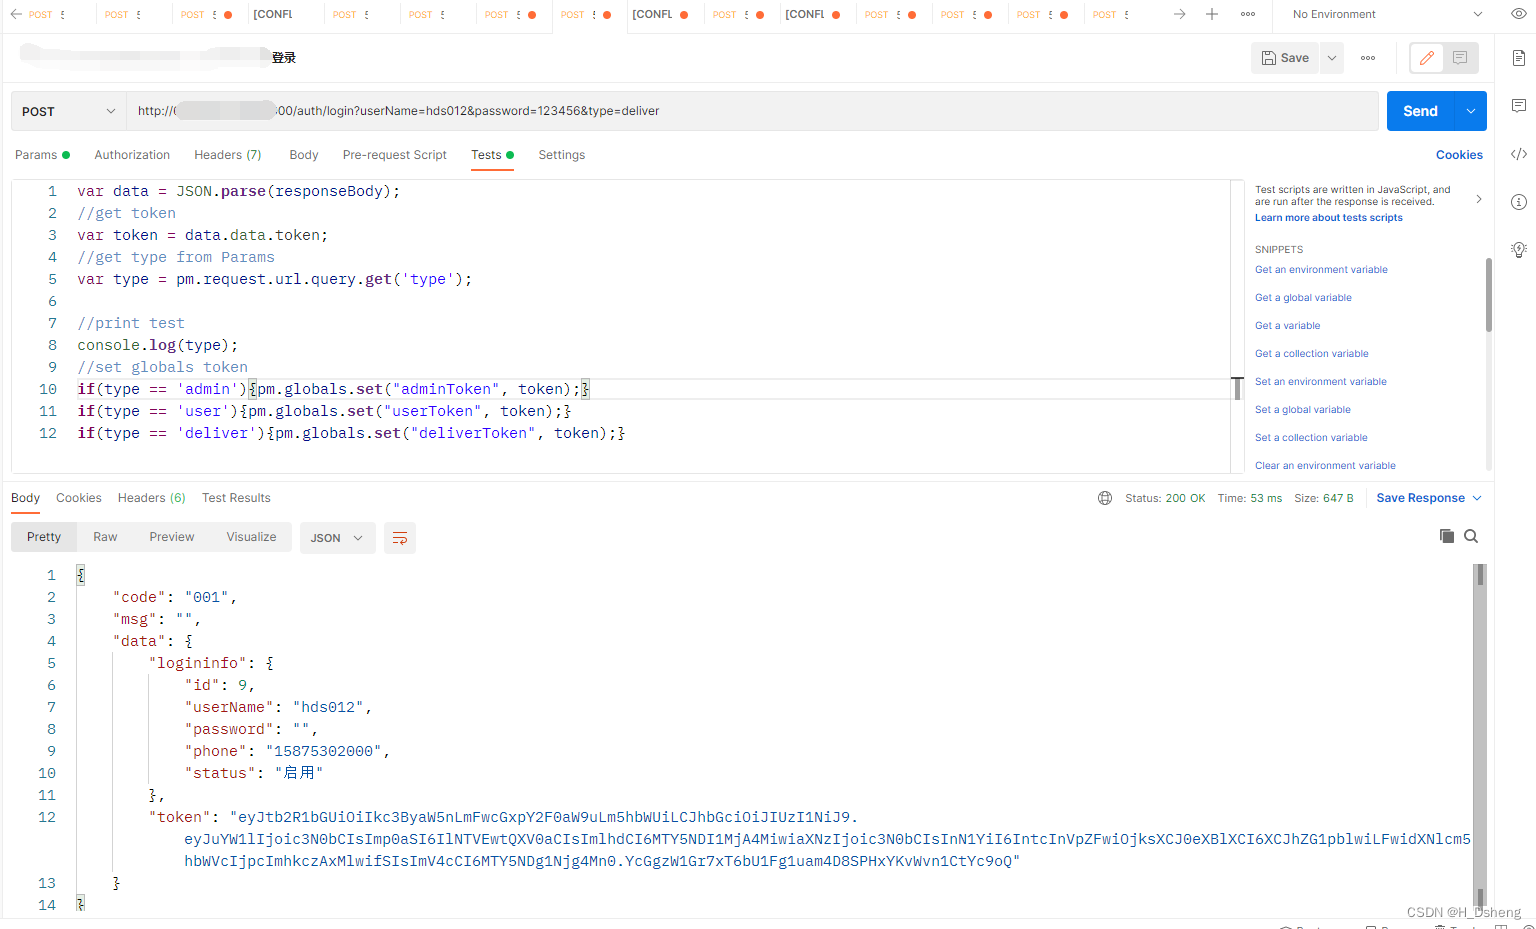This screenshot has height=929, width=1536.
Task: Click the network globe icon near Status
Action: [x=1105, y=498]
